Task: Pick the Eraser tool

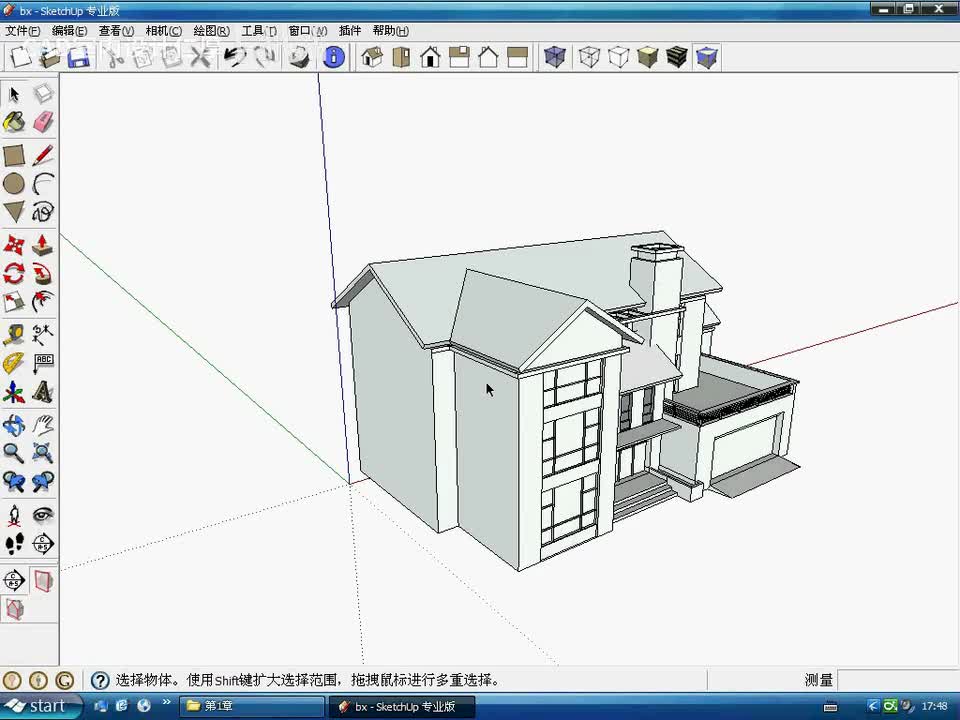Action: 43,122
